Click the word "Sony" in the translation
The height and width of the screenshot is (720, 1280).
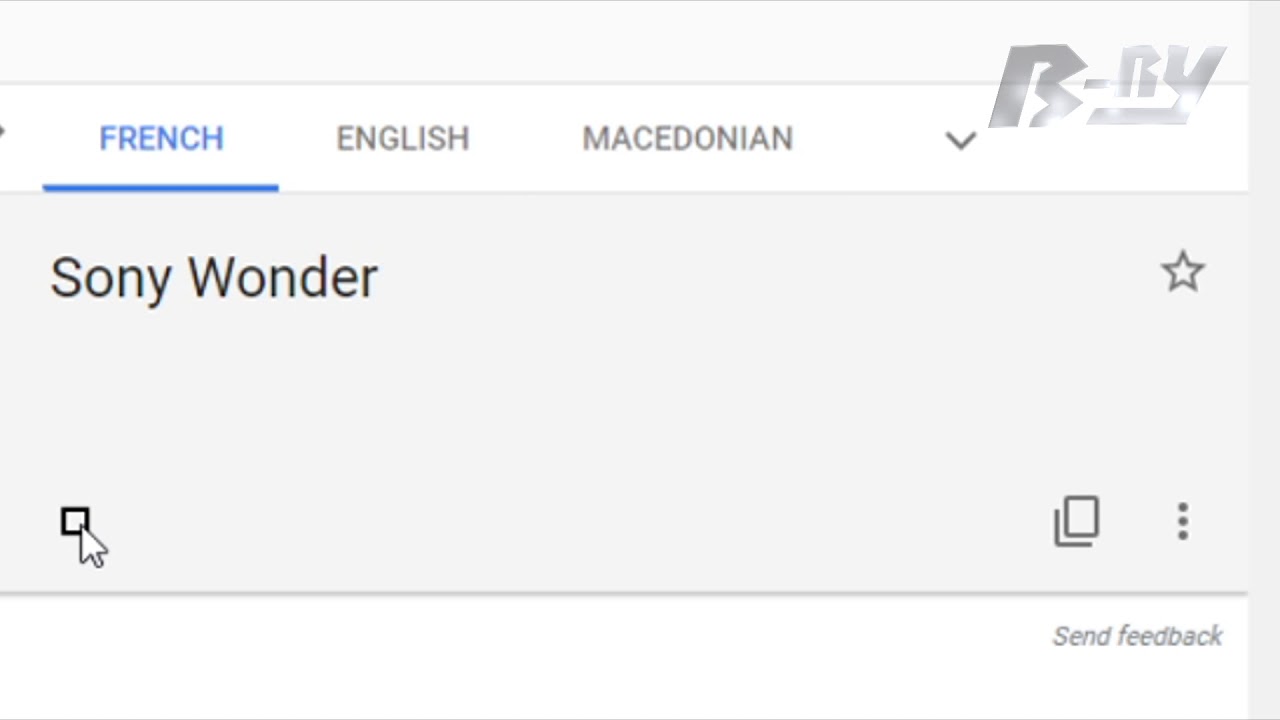[x=110, y=278]
